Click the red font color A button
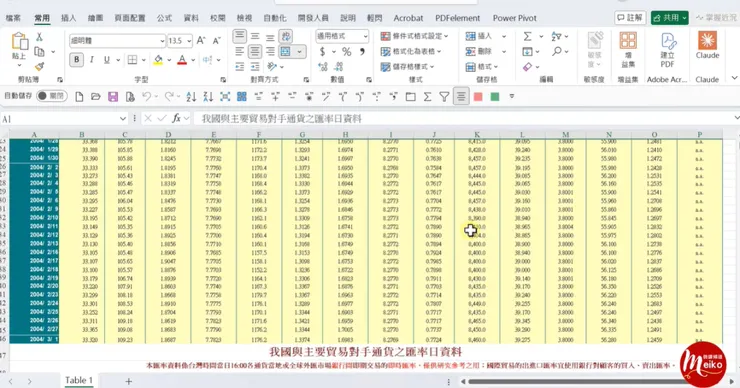Screen dimensions: 740x388 182,60
